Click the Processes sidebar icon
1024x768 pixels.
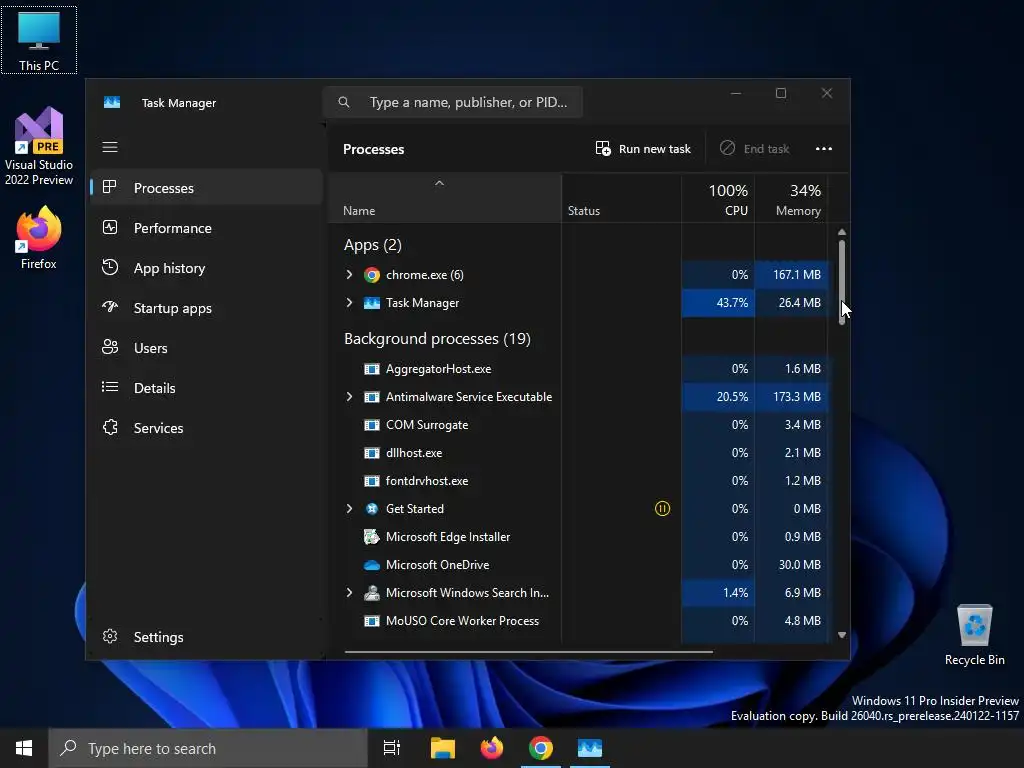(110, 187)
